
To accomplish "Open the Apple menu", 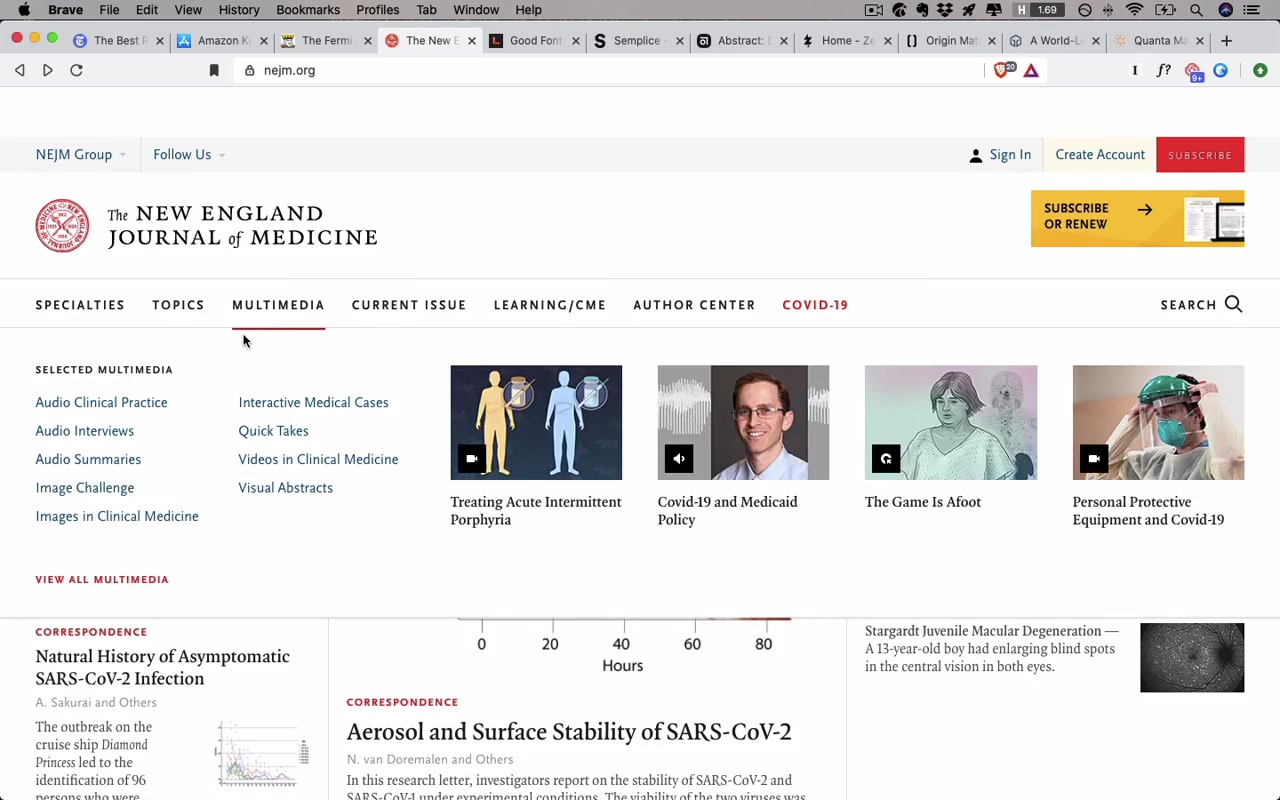I will 24,10.
